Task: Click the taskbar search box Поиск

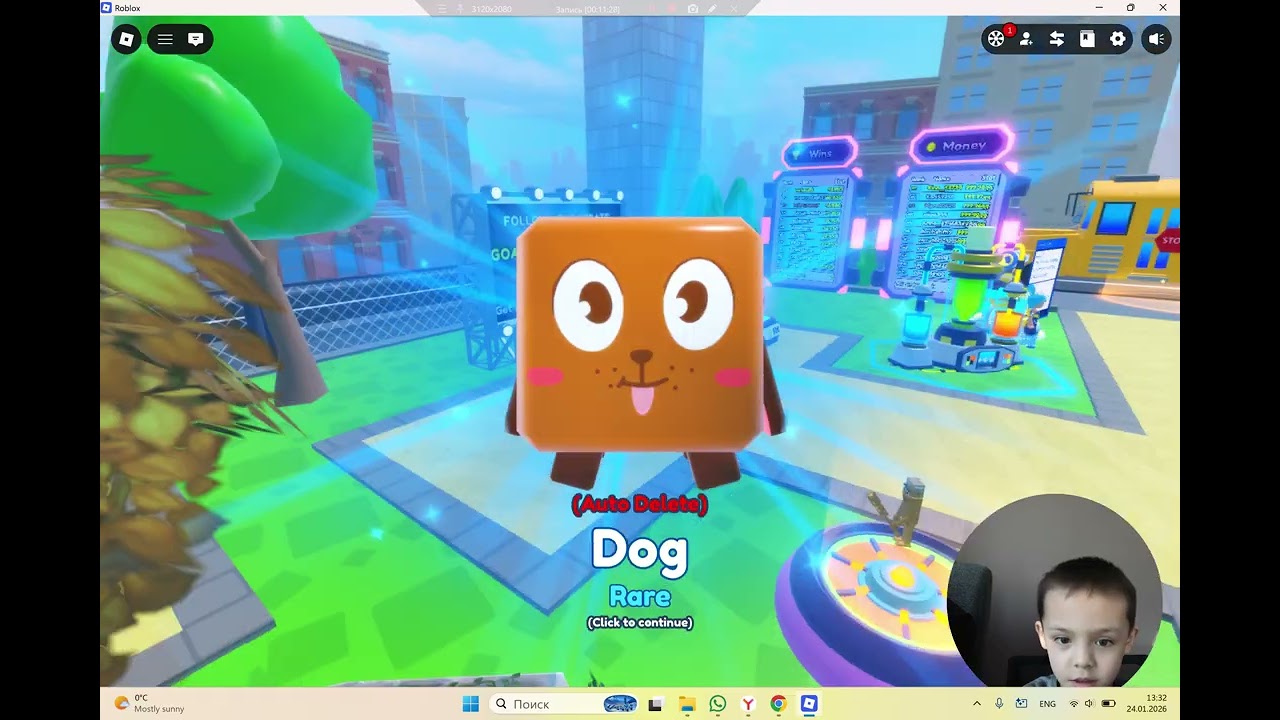Action: click(x=565, y=704)
